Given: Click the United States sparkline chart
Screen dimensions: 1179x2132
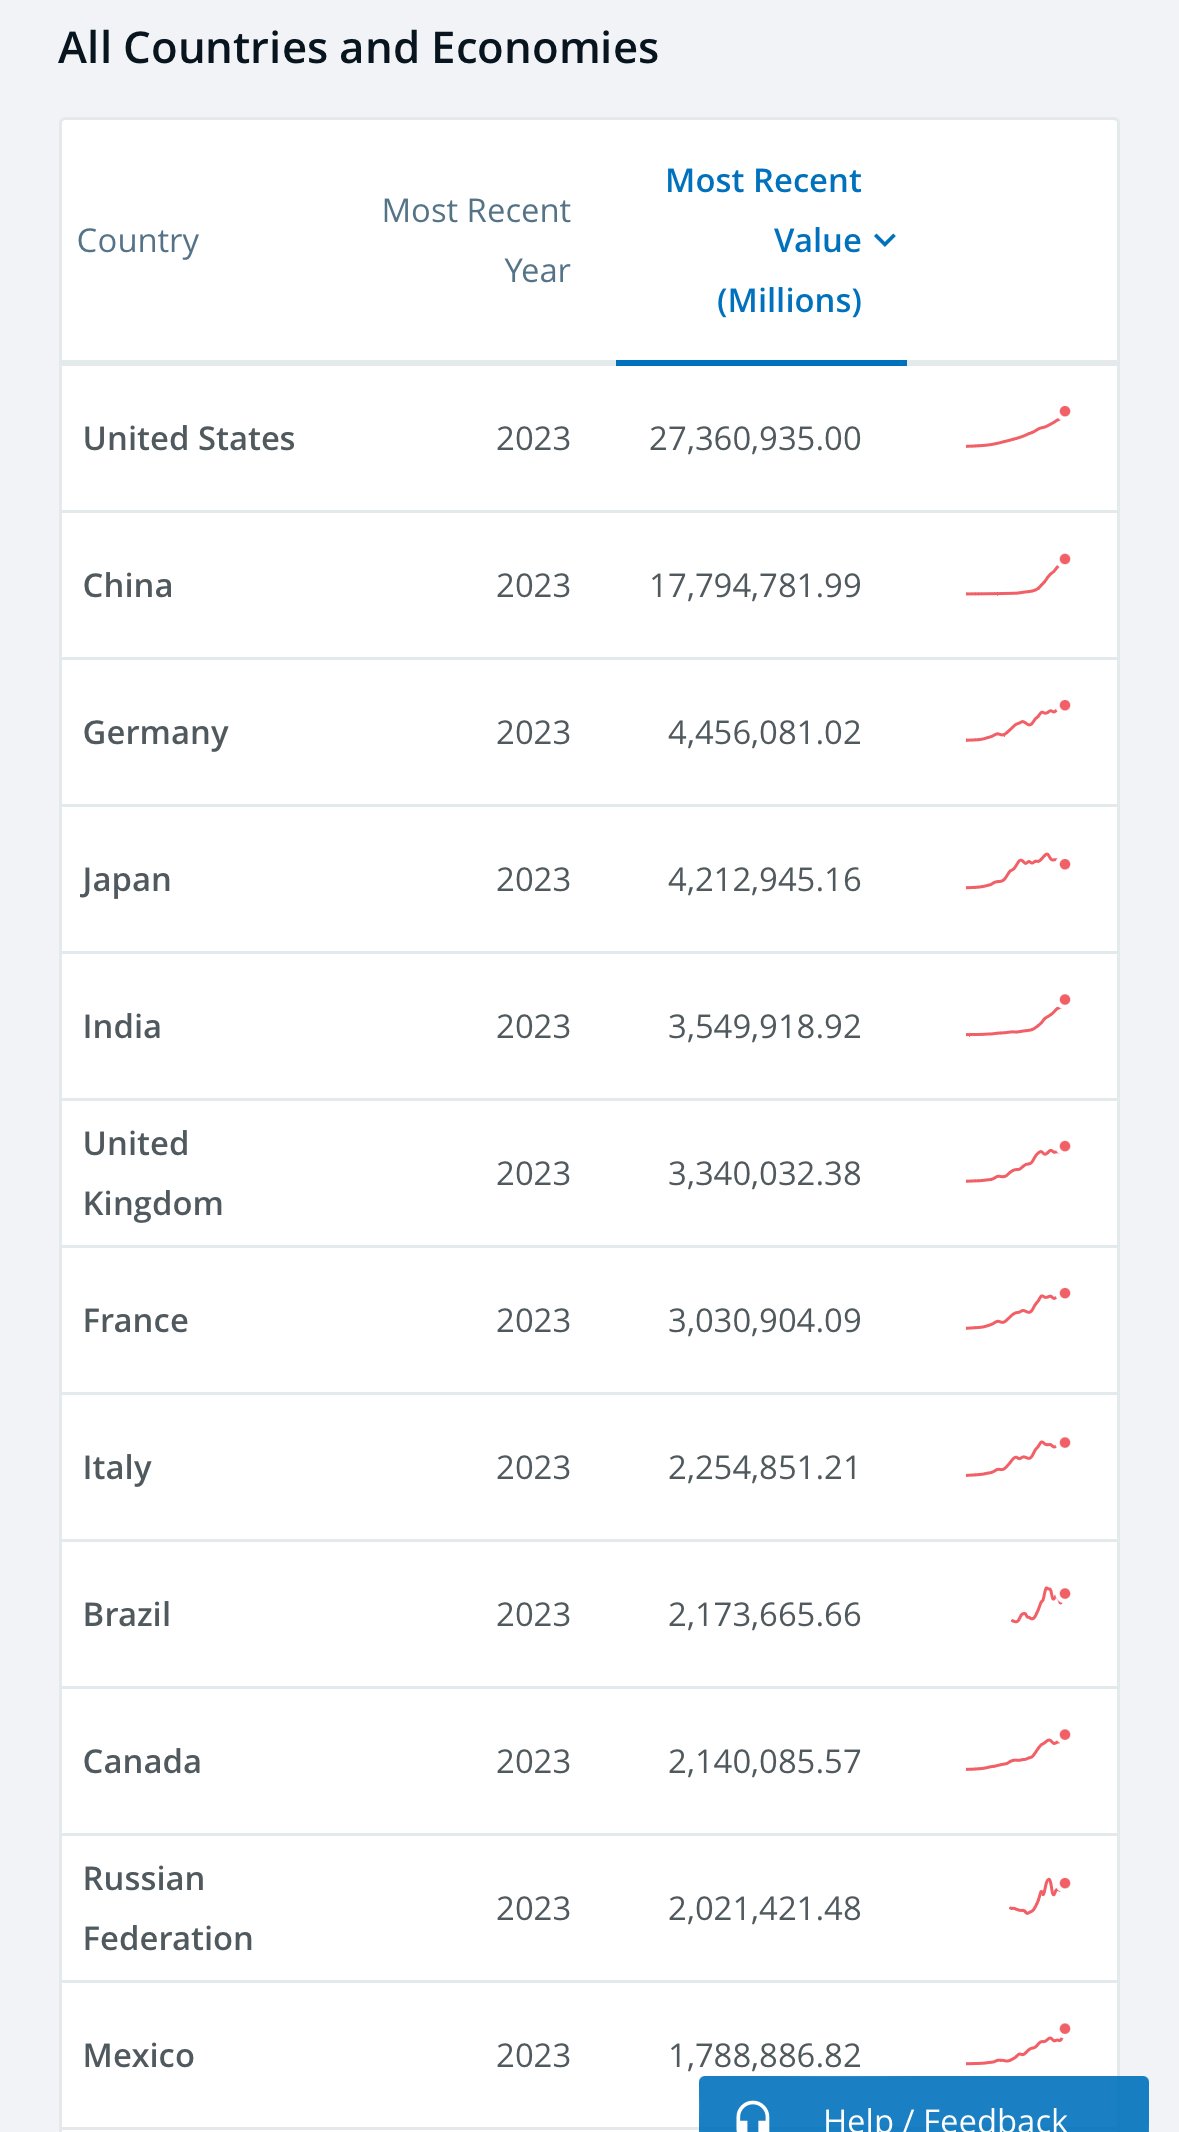Looking at the screenshot, I should pos(1017,430).
